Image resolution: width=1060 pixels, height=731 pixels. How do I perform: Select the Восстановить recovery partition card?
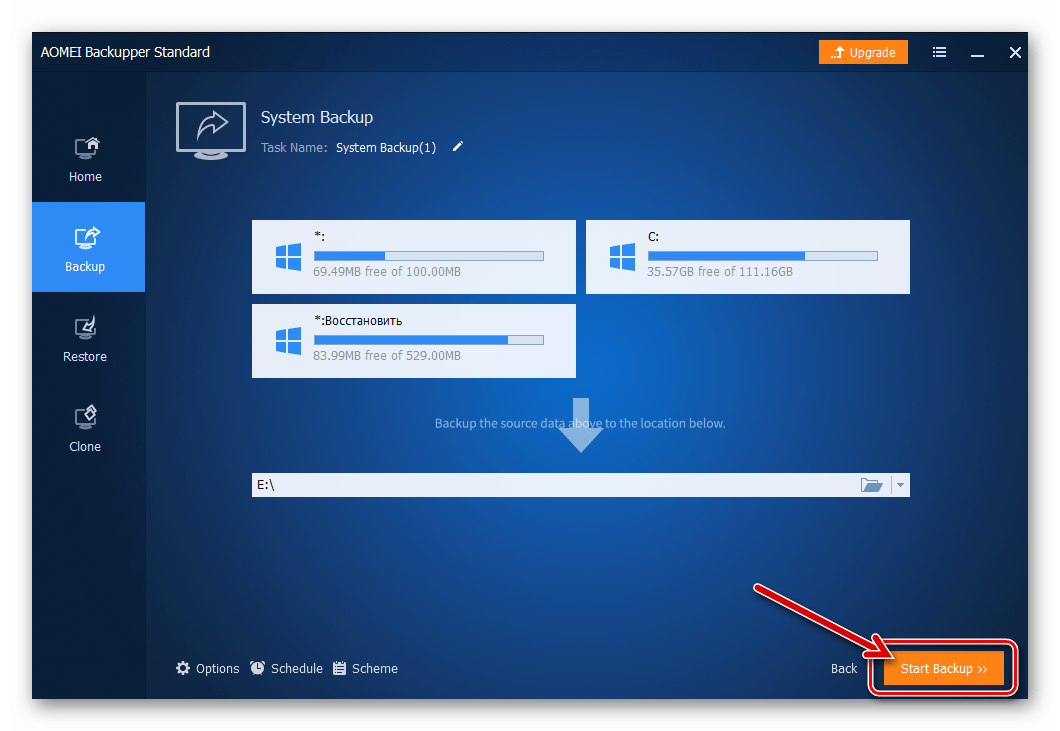[414, 341]
